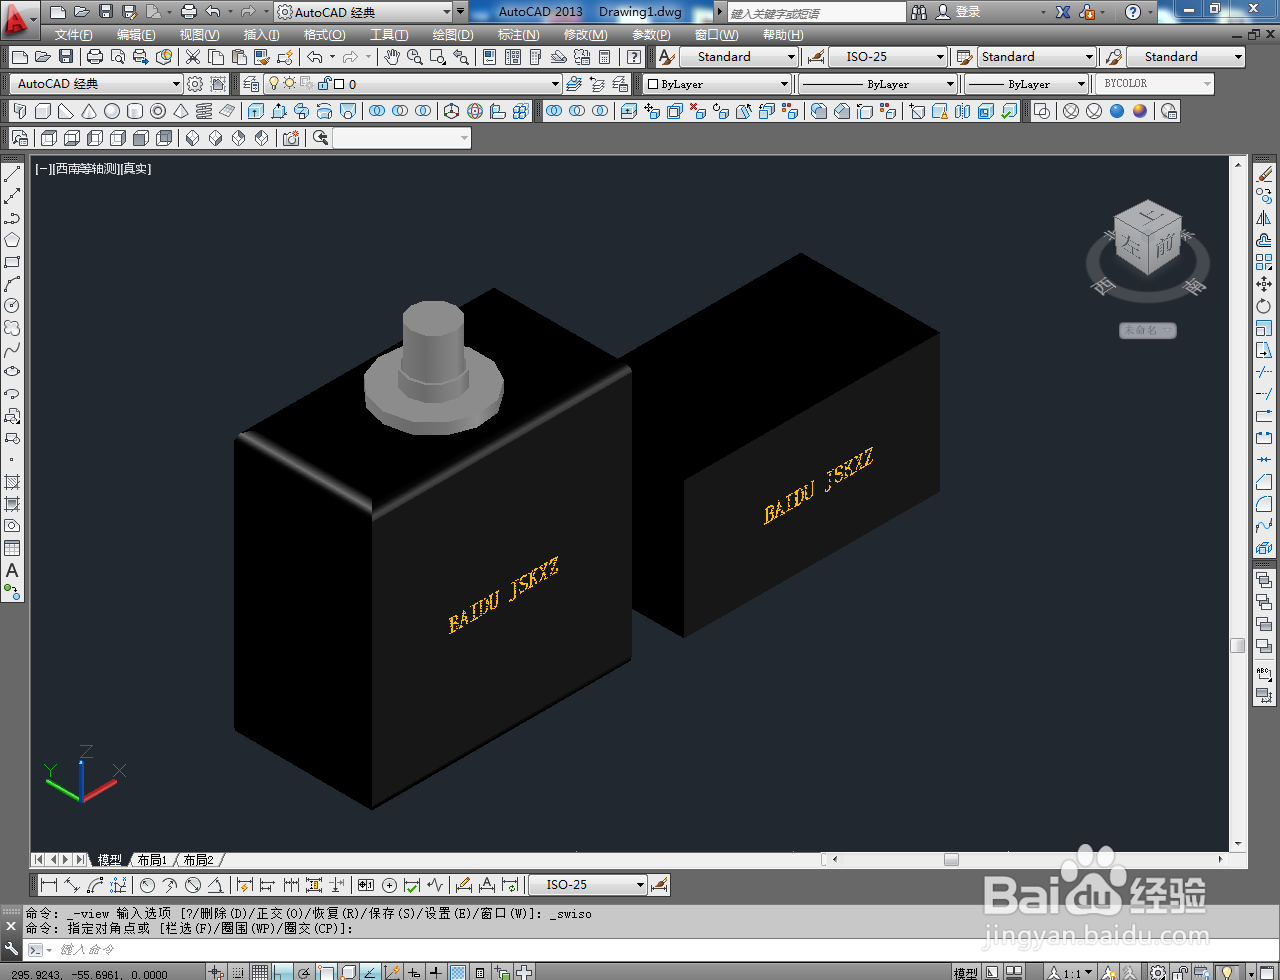Select the Cone solid tool
1280x980 pixels.
point(89,111)
